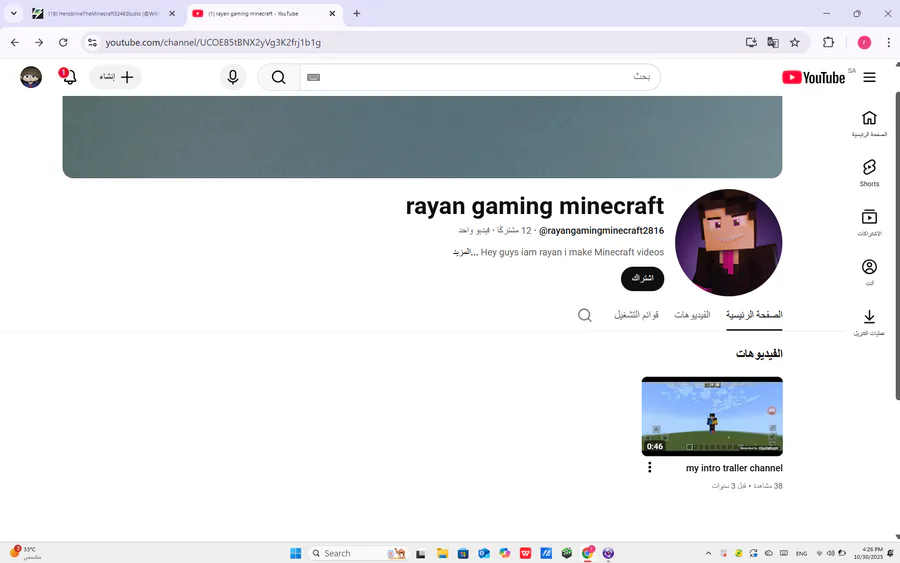Open the ENG language indicator

801,553
